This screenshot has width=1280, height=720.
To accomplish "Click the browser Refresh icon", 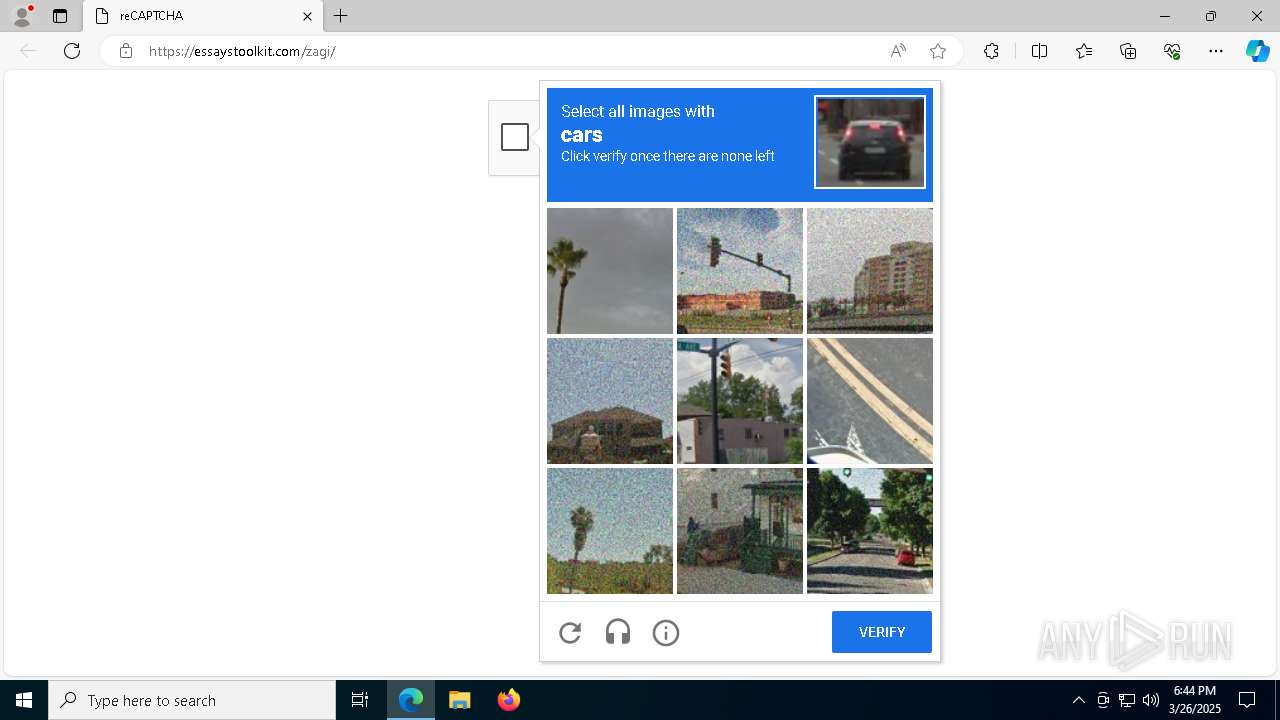I will [72, 51].
